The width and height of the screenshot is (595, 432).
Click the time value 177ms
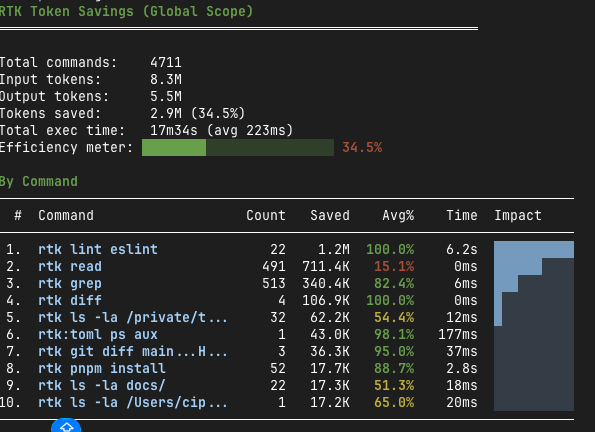pyautogui.click(x=458, y=334)
